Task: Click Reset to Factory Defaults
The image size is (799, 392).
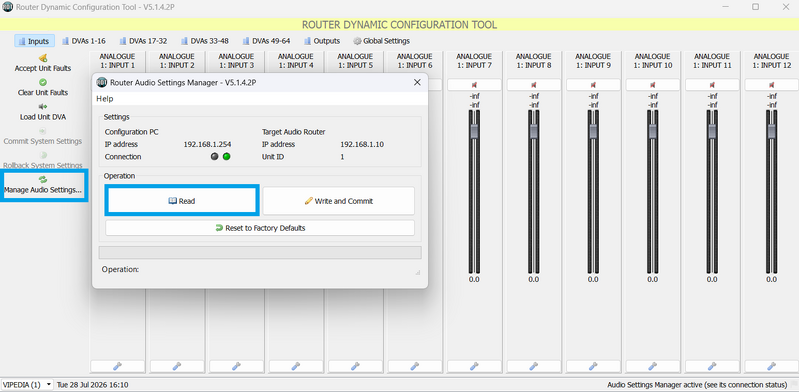Action: [x=260, y=228]
